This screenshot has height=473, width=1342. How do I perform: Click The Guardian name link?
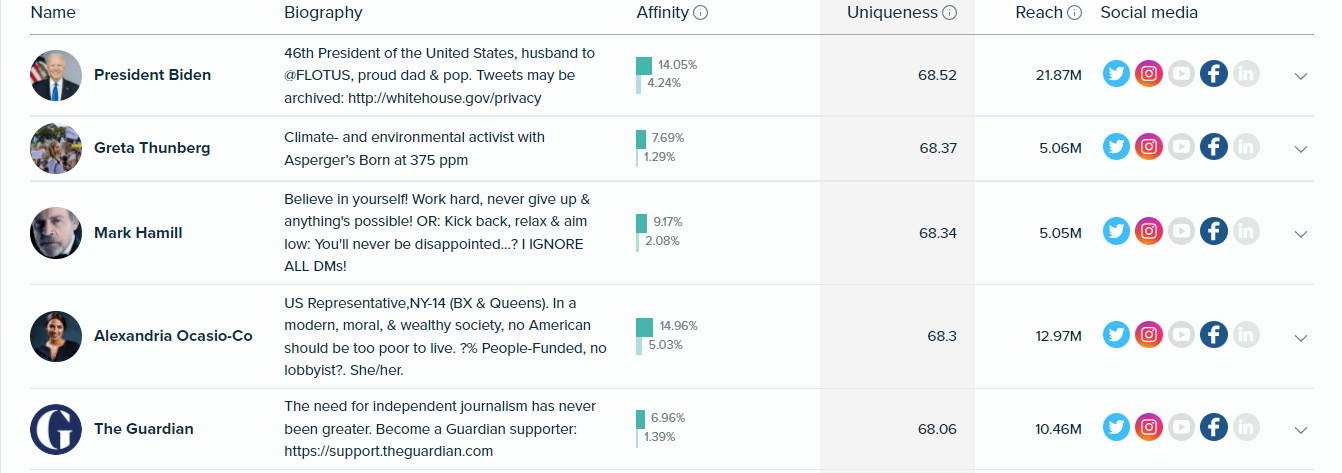click(143, 429)
